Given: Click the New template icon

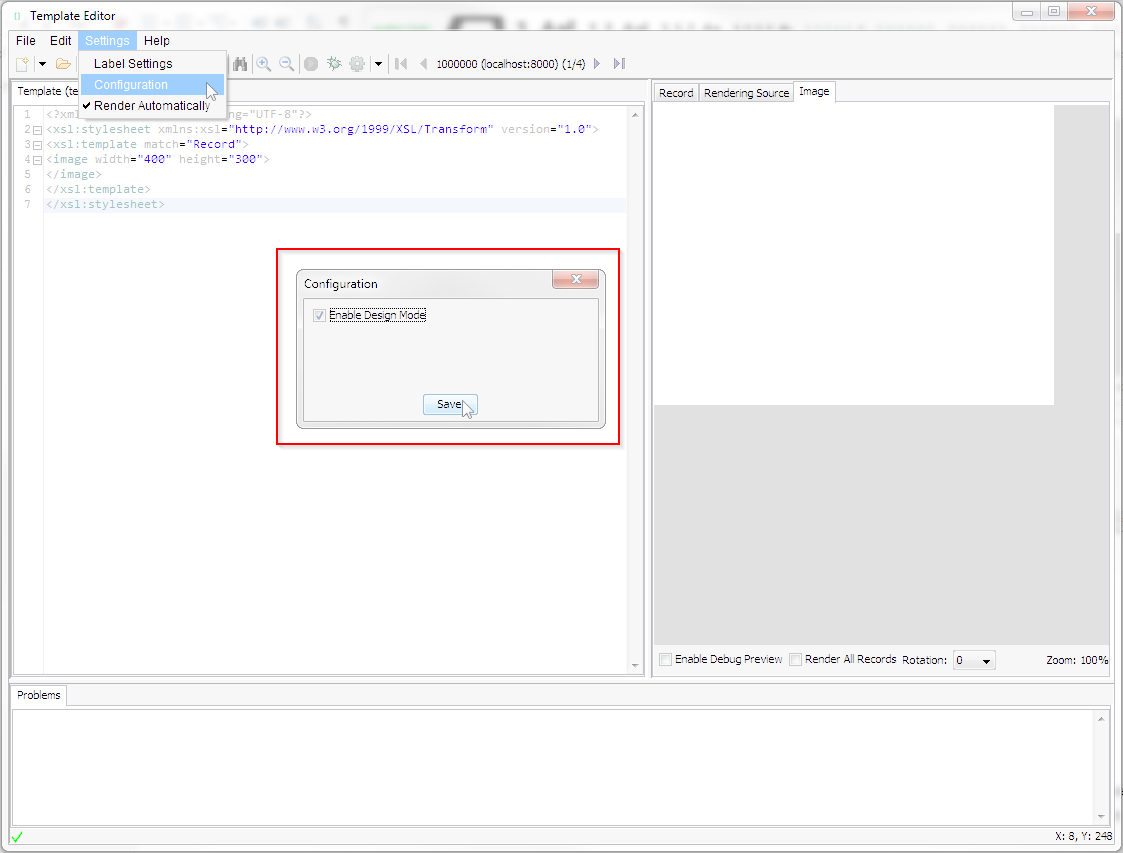Looking at the screenshot, I should 22,64.
